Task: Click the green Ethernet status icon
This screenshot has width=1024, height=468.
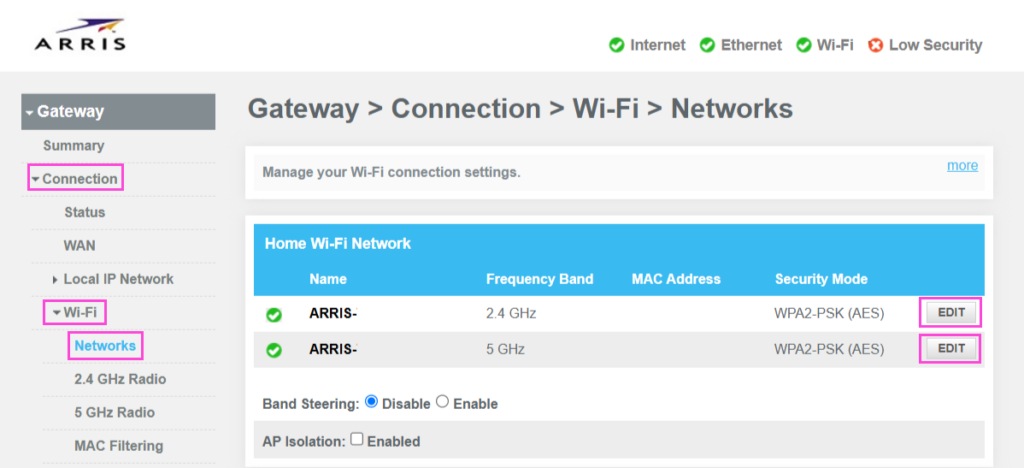Action: [707, 45]
